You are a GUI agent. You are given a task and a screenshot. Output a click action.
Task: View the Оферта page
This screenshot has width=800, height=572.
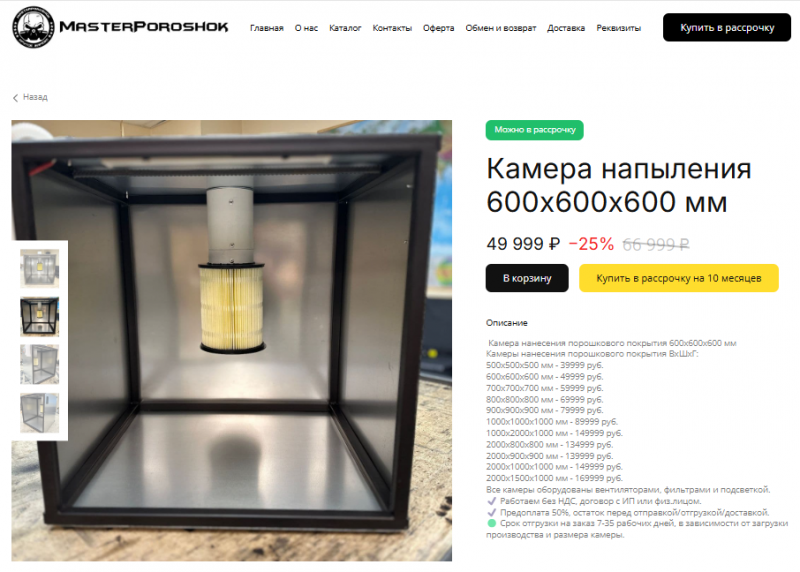[x=438, y=28]
